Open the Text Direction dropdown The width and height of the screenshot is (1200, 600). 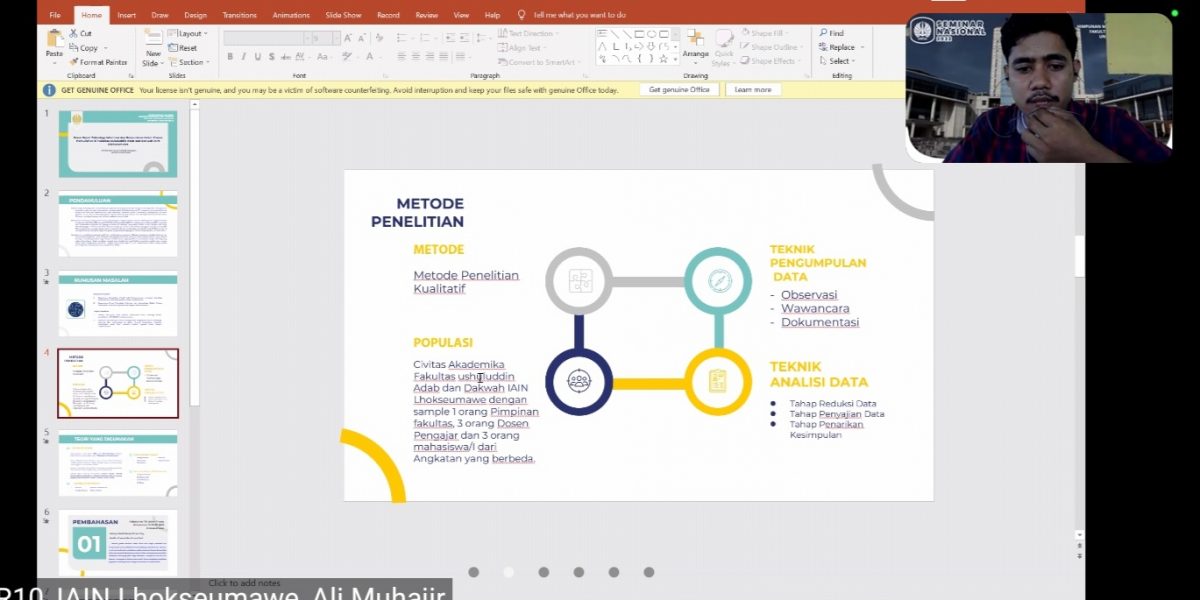pos(529,33)
